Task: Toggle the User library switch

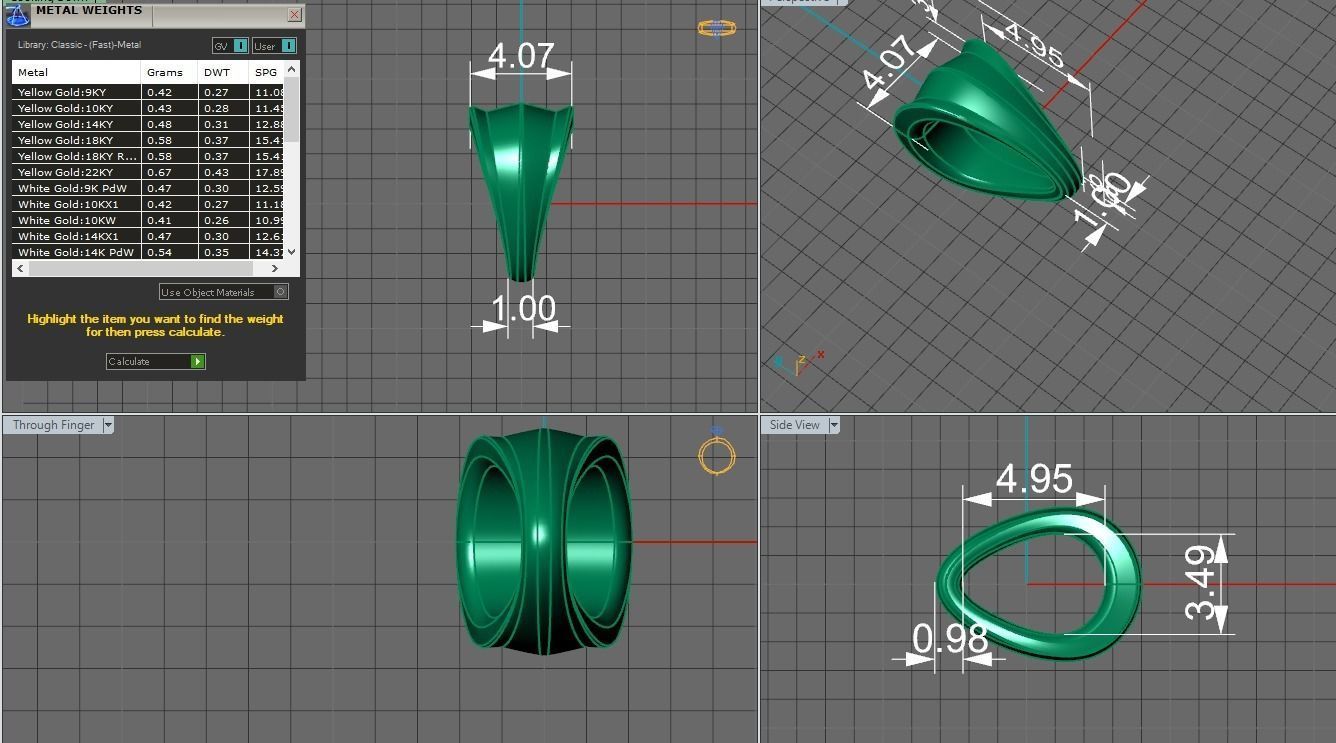Action: click(274, 46)
